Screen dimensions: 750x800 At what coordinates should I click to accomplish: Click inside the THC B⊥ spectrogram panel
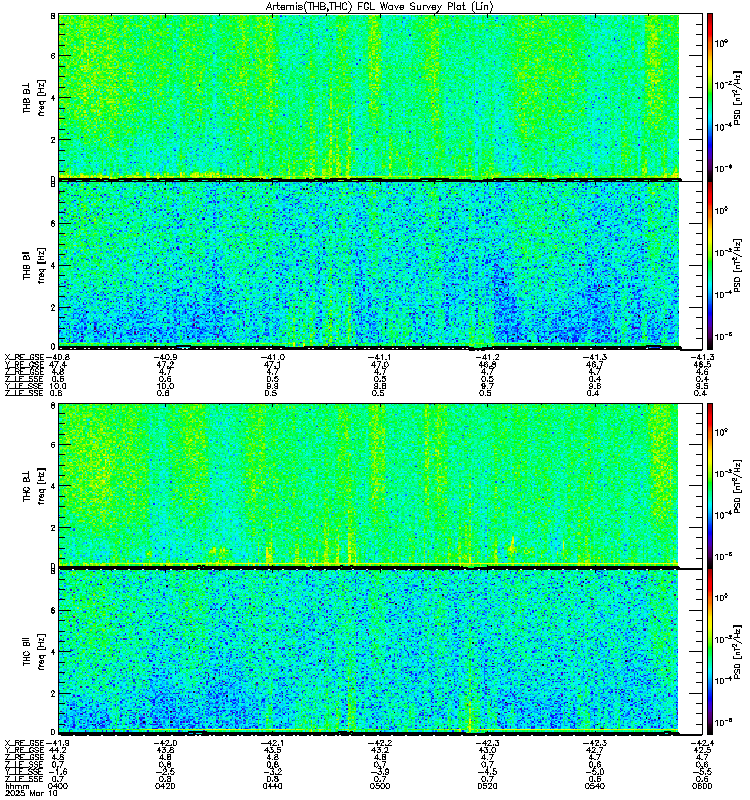click(x=368, y=485)
